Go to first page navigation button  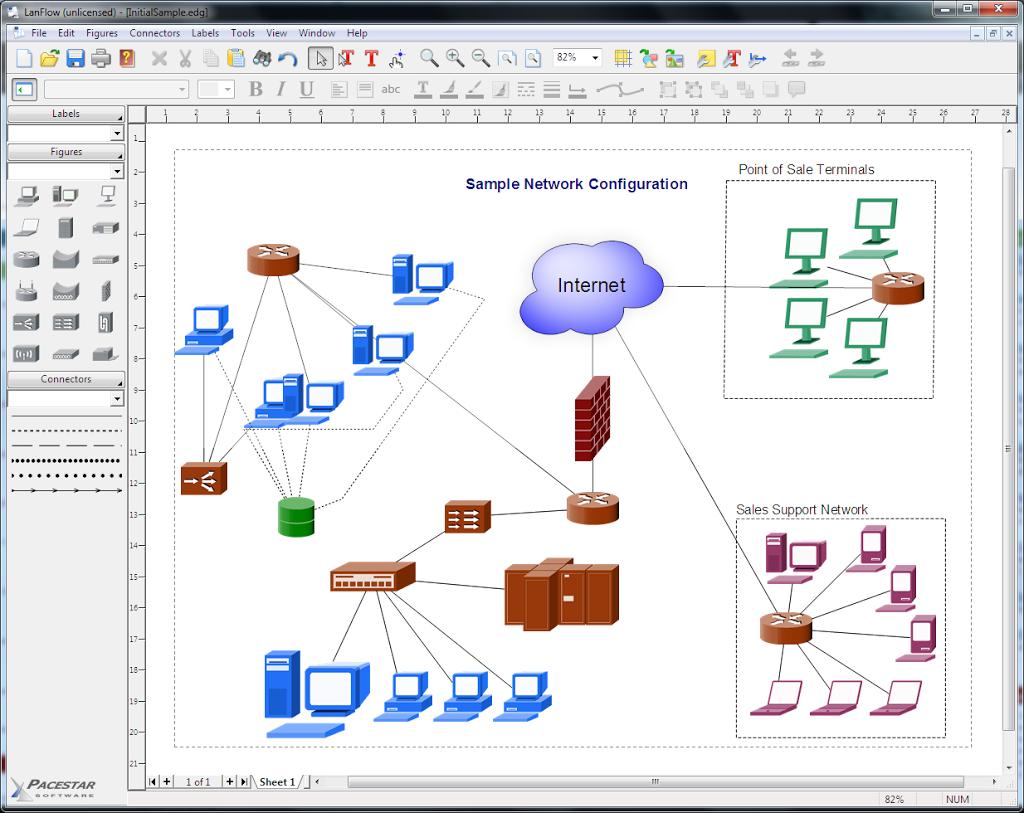(152, 782)
